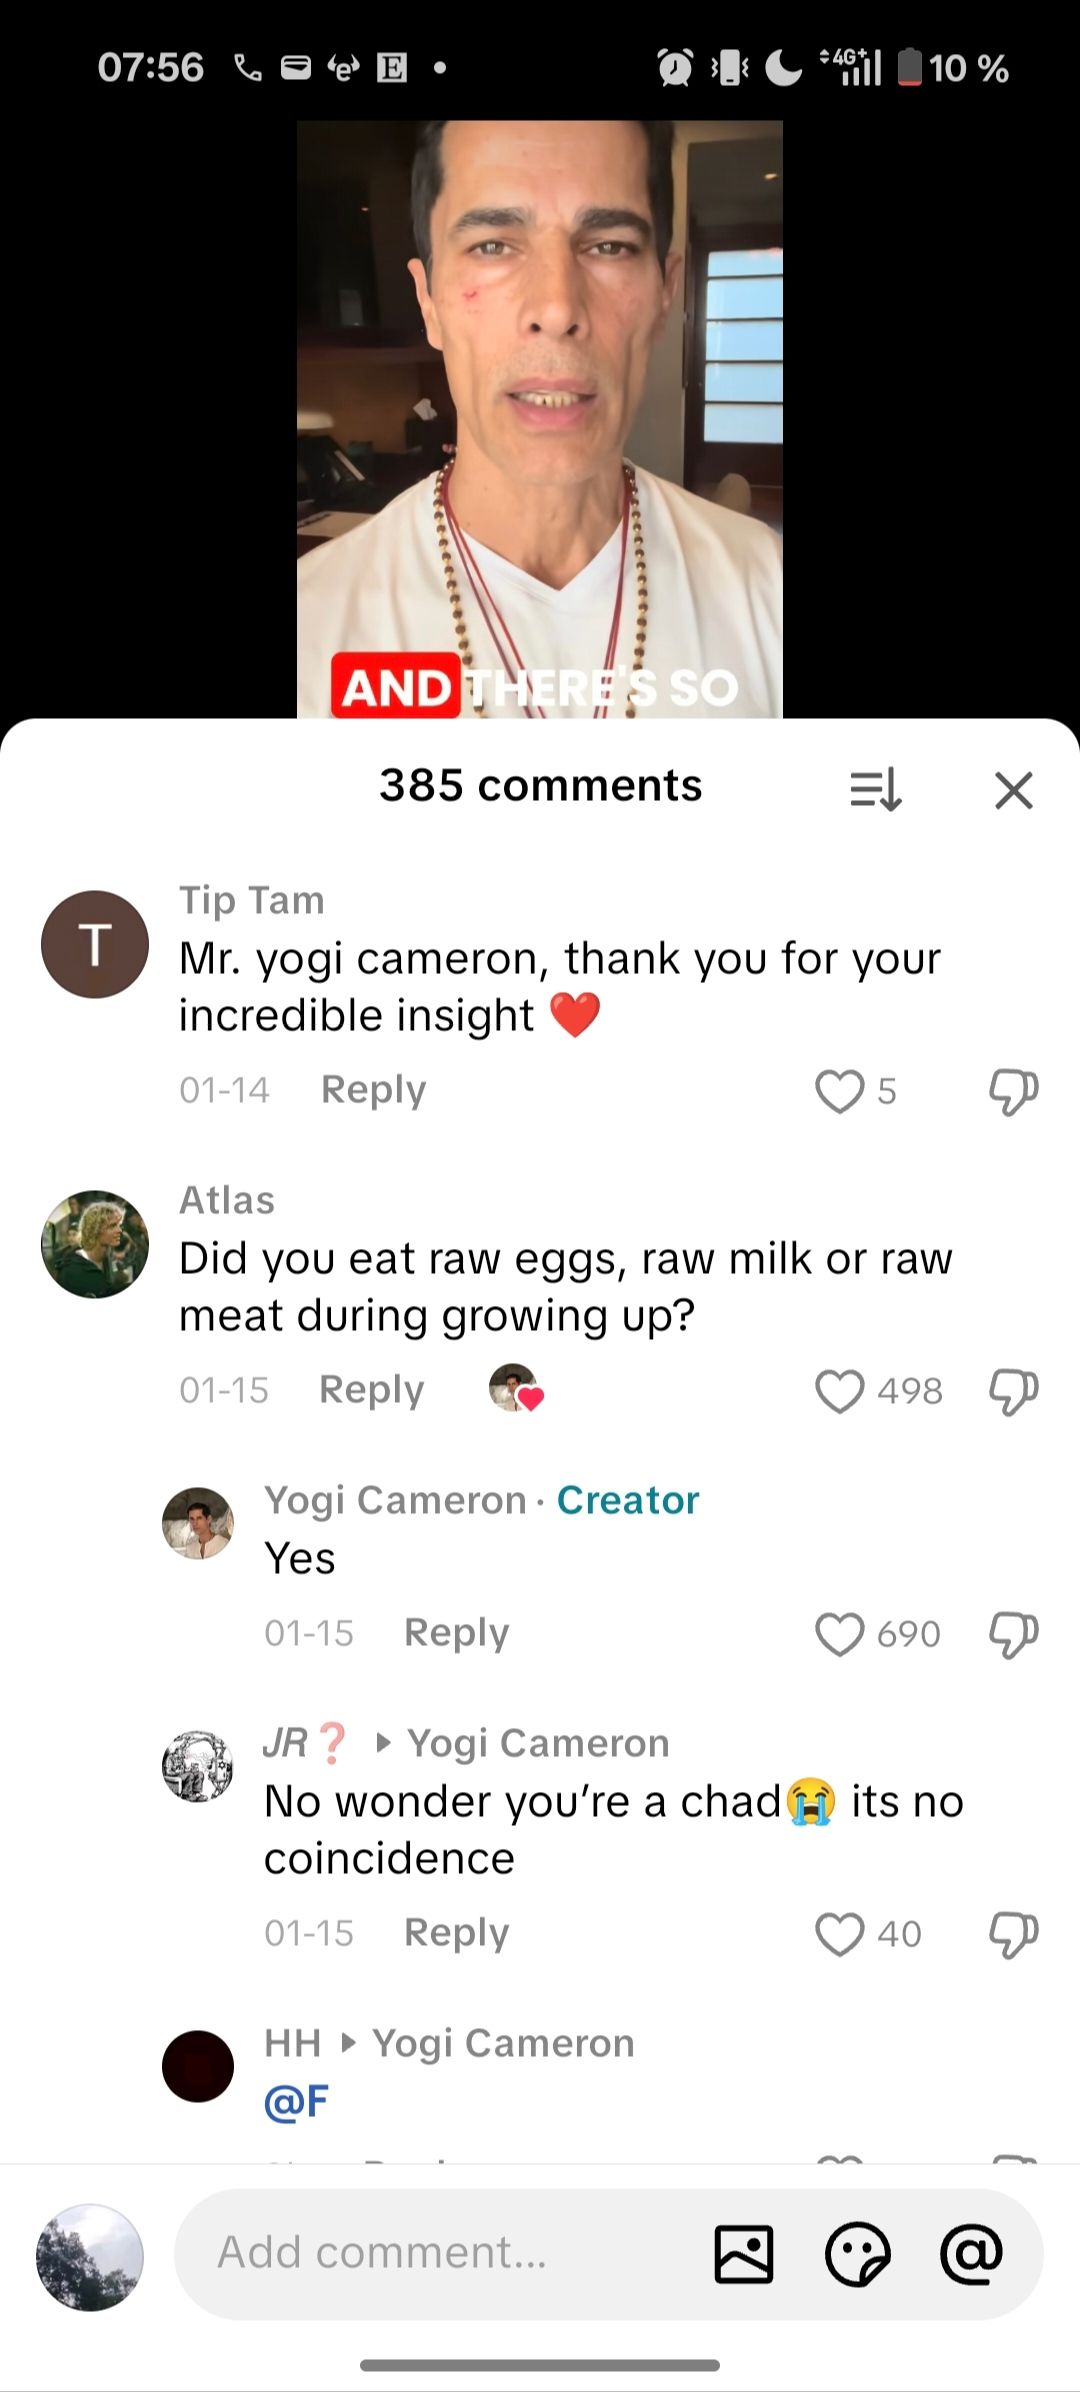The image size is (1080, 2392).
Task: Tap the Add comment text field
Action: [x=440, y=2254]
